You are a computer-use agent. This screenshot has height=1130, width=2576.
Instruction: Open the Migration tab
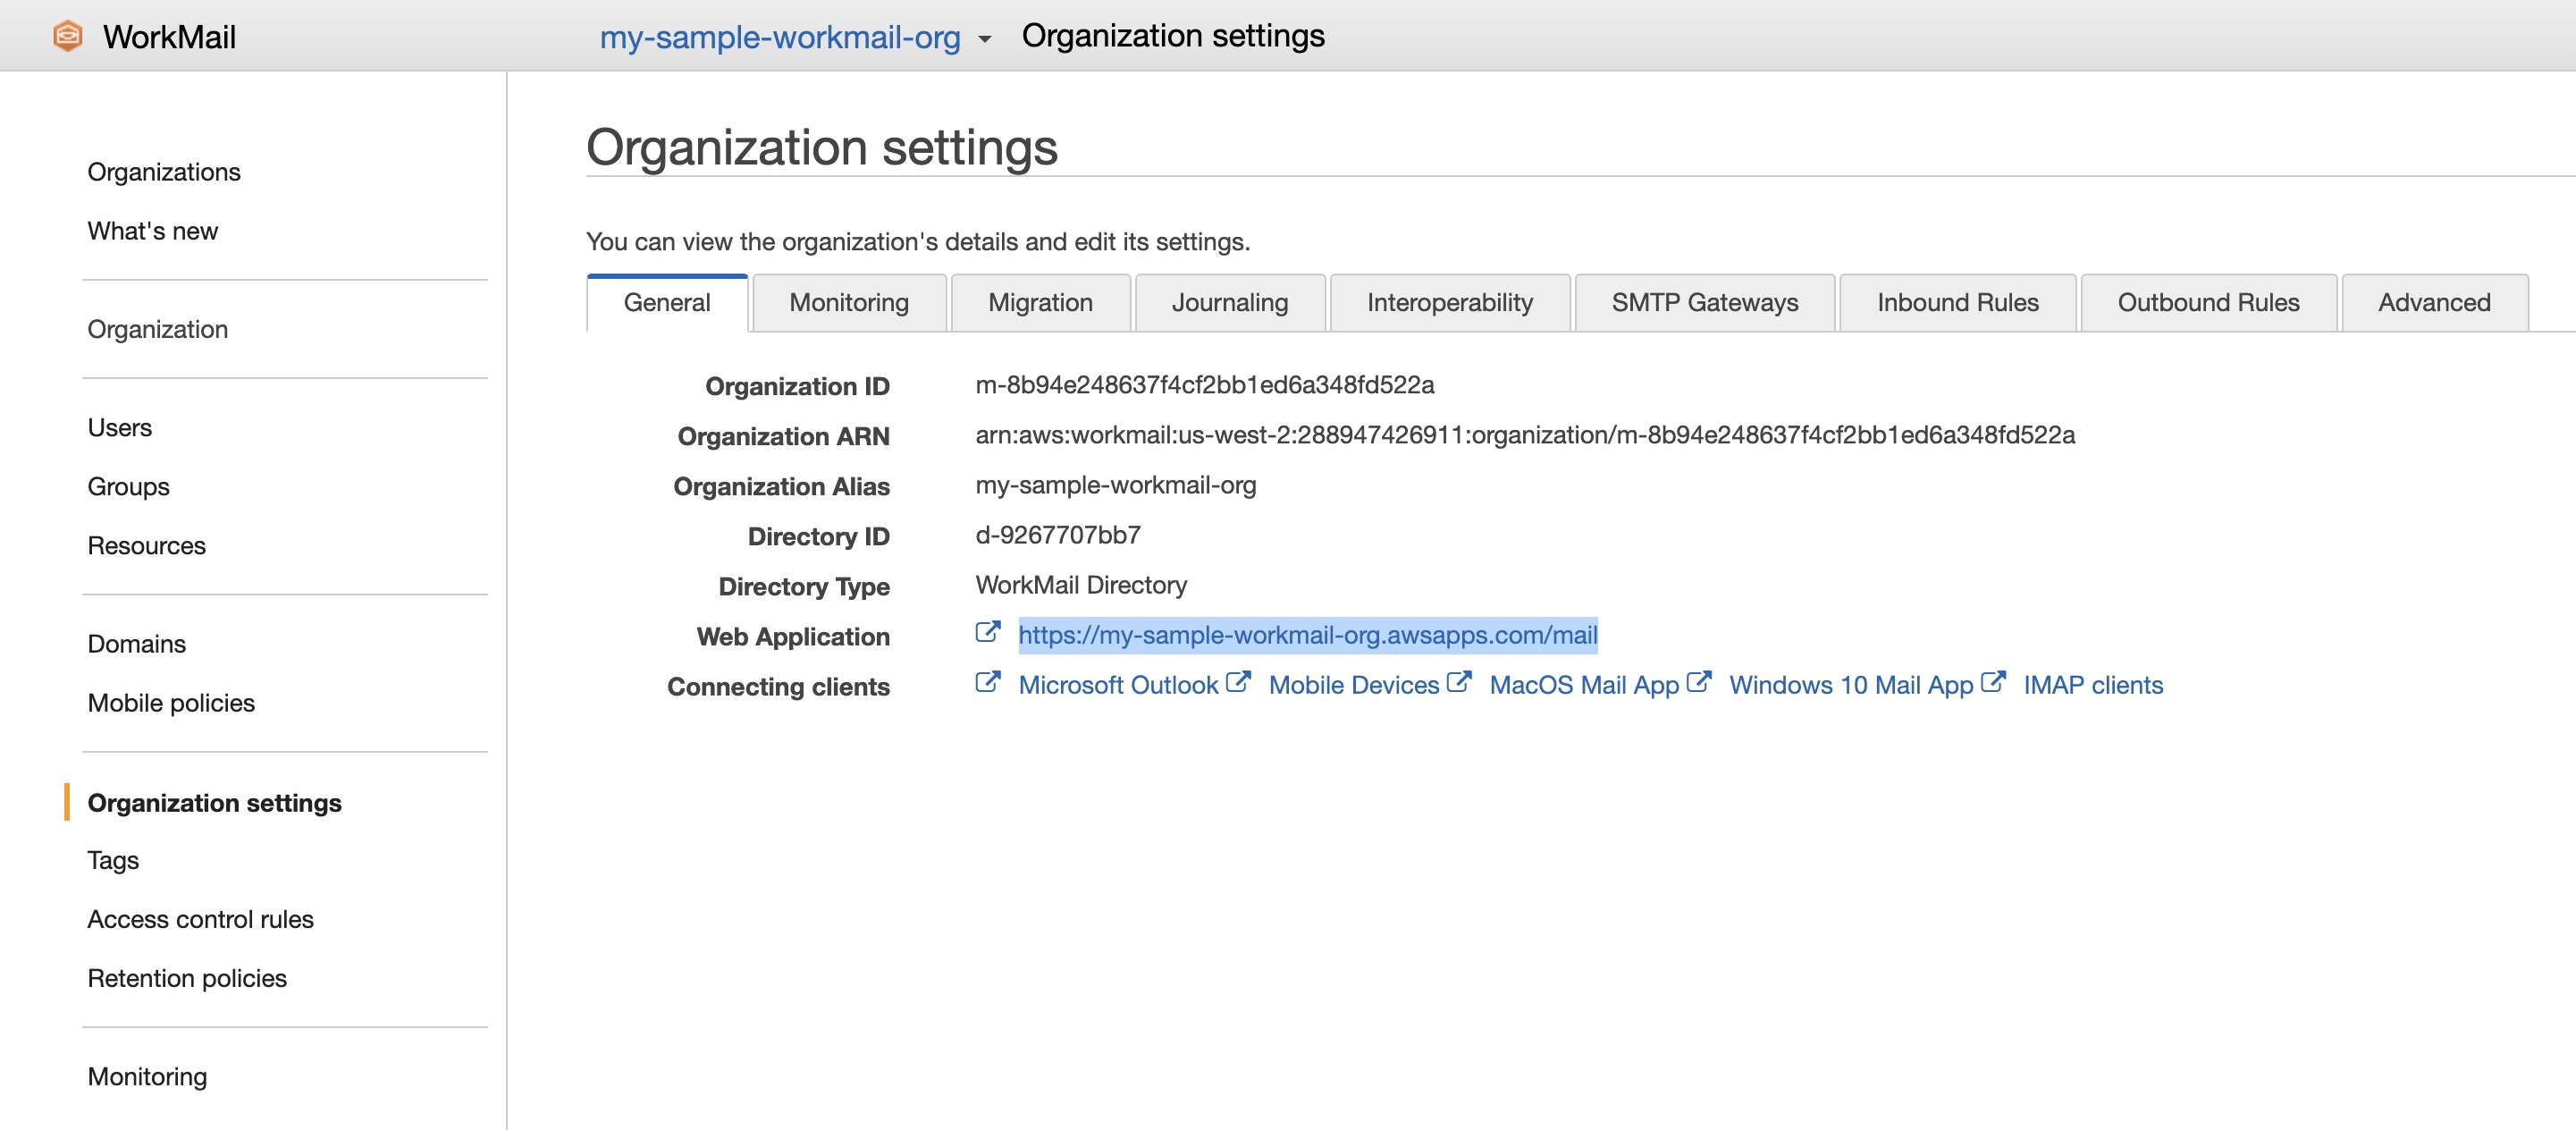coord(1040,302)
